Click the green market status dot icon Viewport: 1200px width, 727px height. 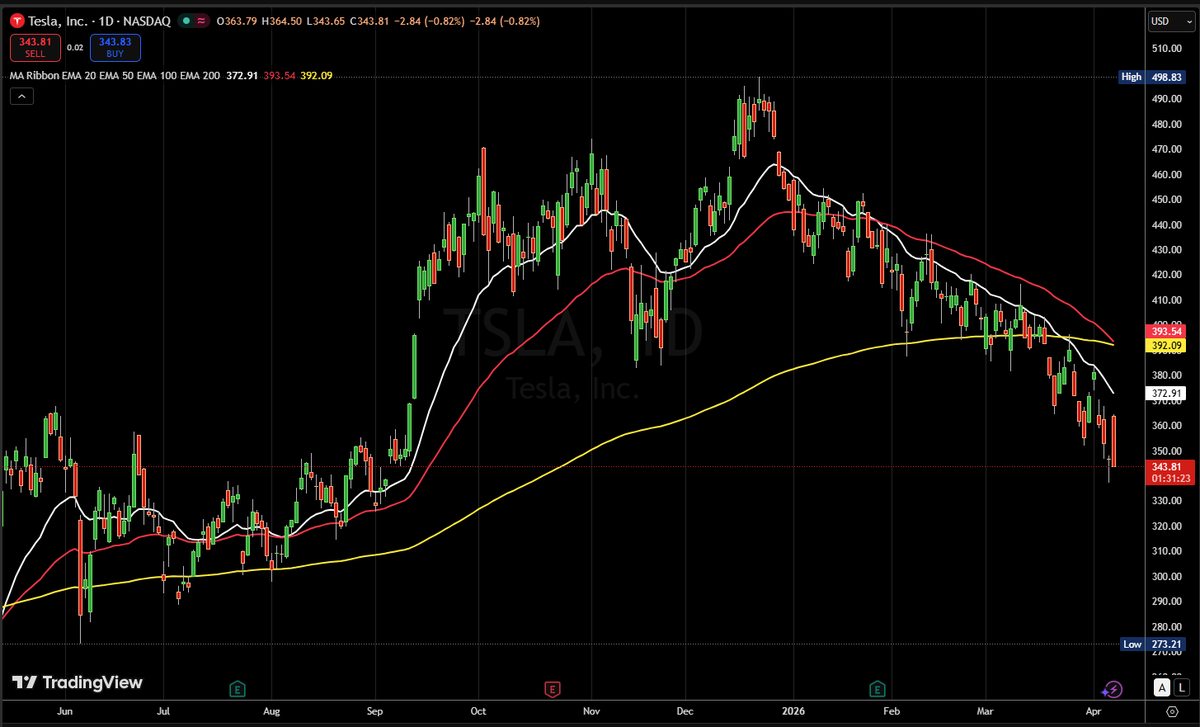184,20
